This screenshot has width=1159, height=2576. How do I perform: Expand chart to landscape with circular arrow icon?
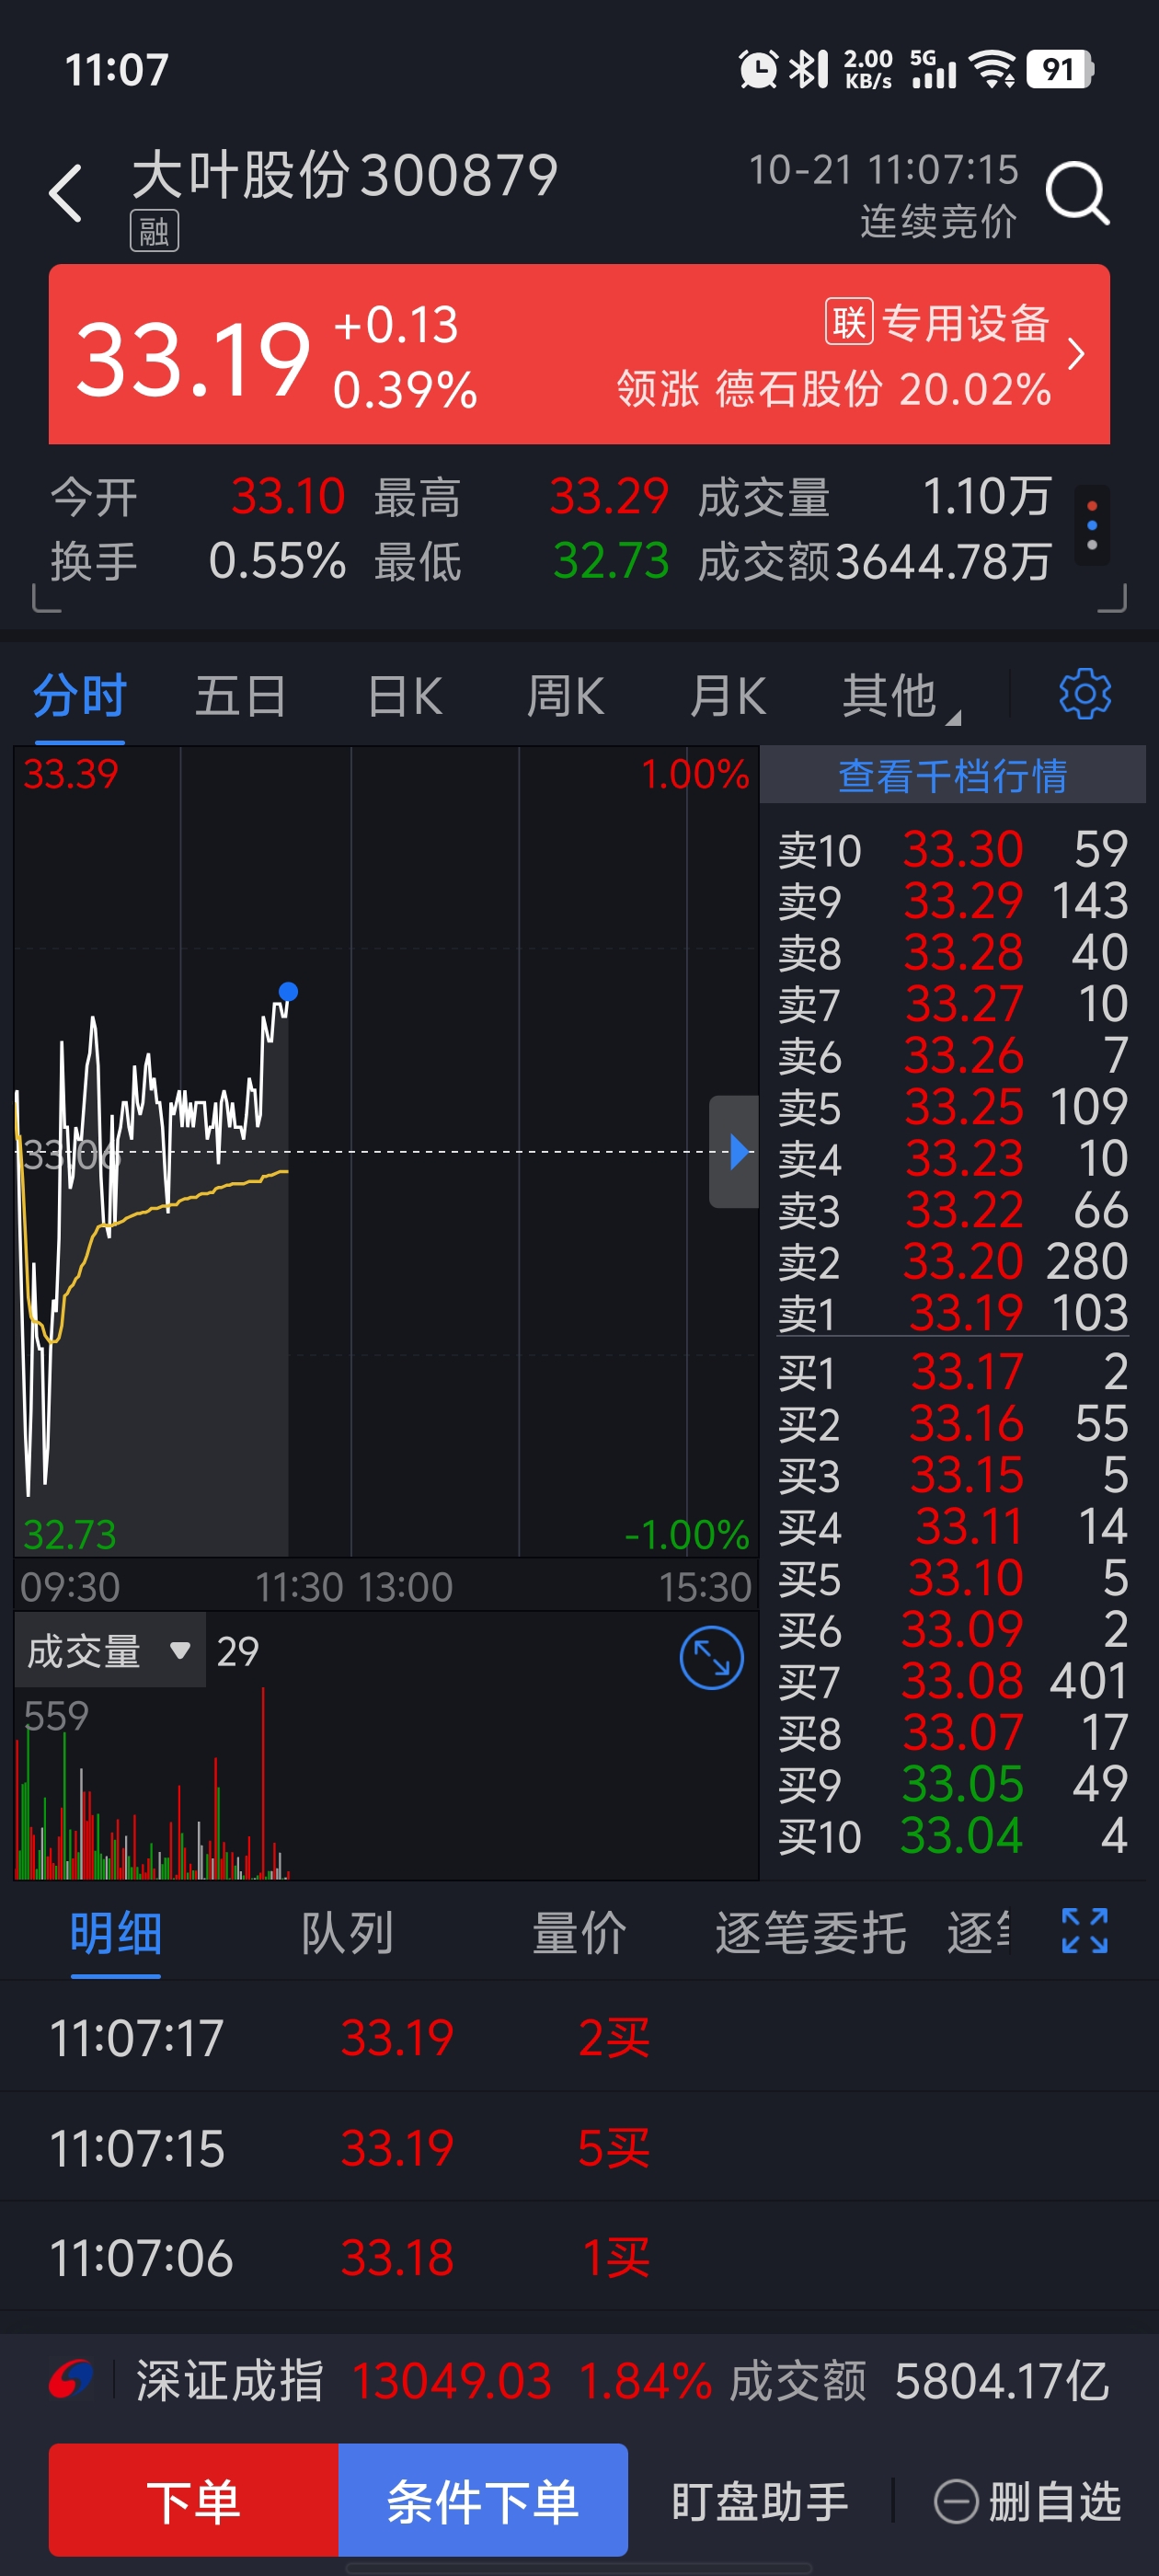pos(711,1658)
